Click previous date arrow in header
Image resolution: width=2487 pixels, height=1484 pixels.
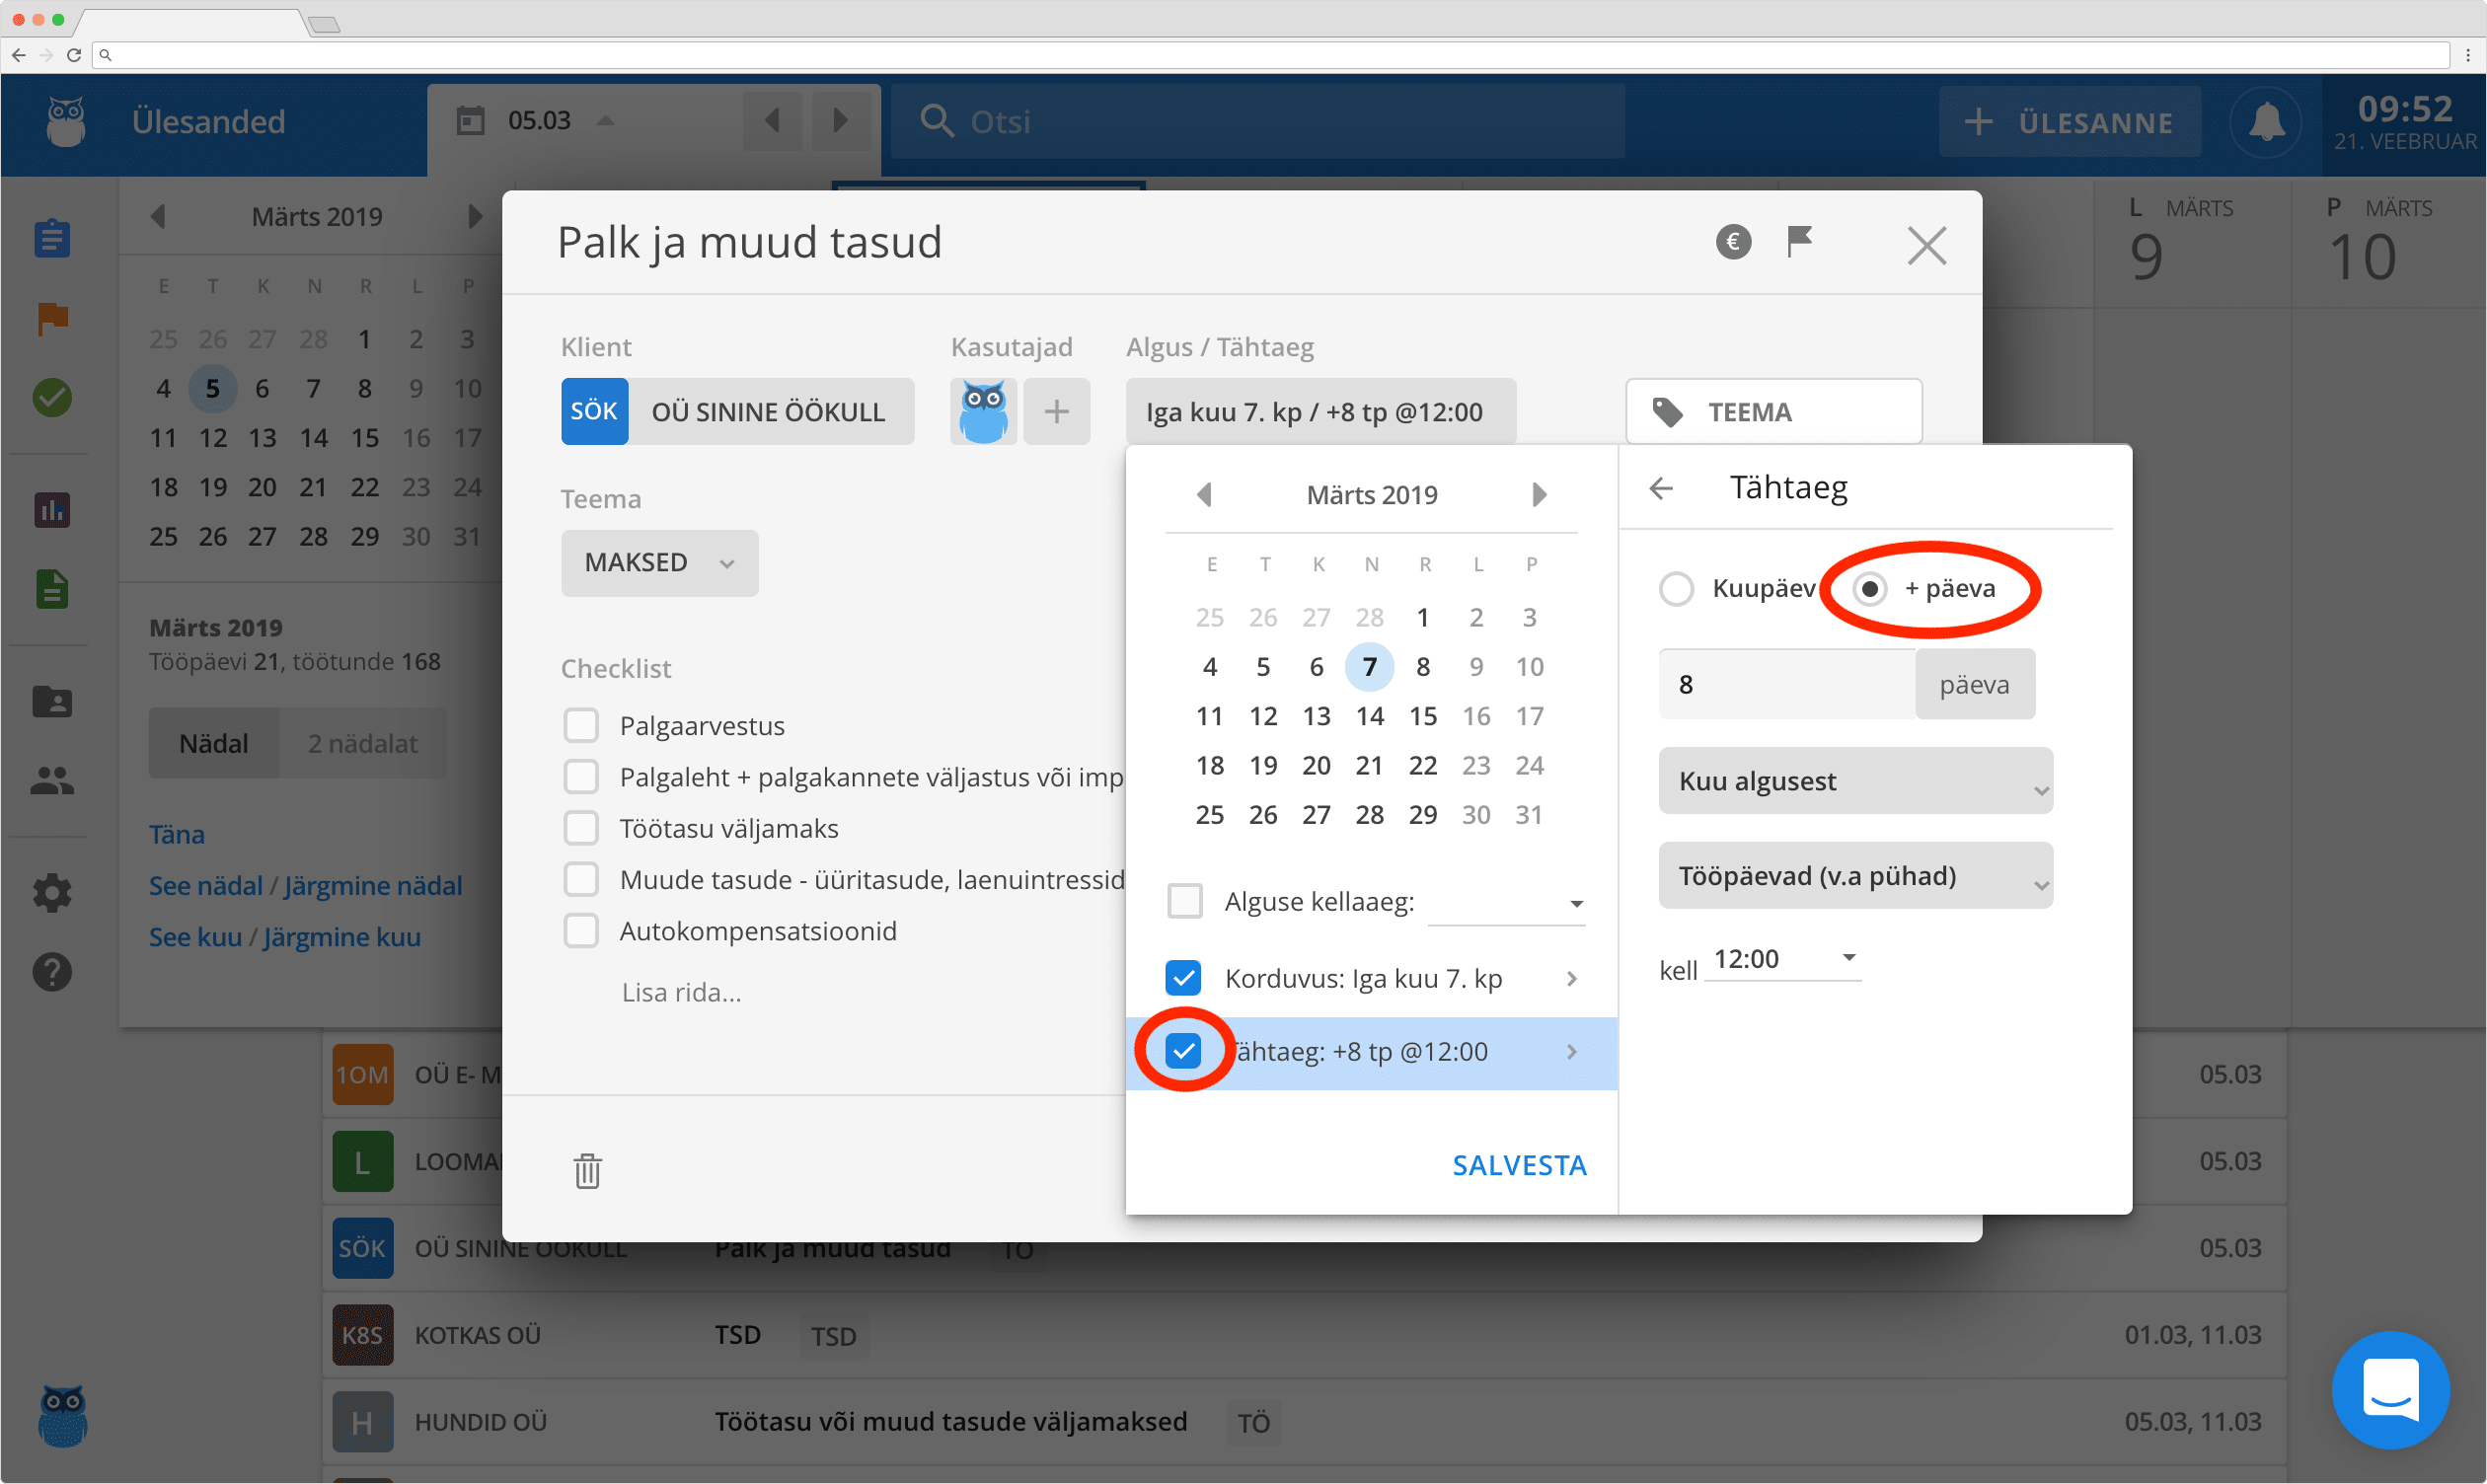point(771,121)
